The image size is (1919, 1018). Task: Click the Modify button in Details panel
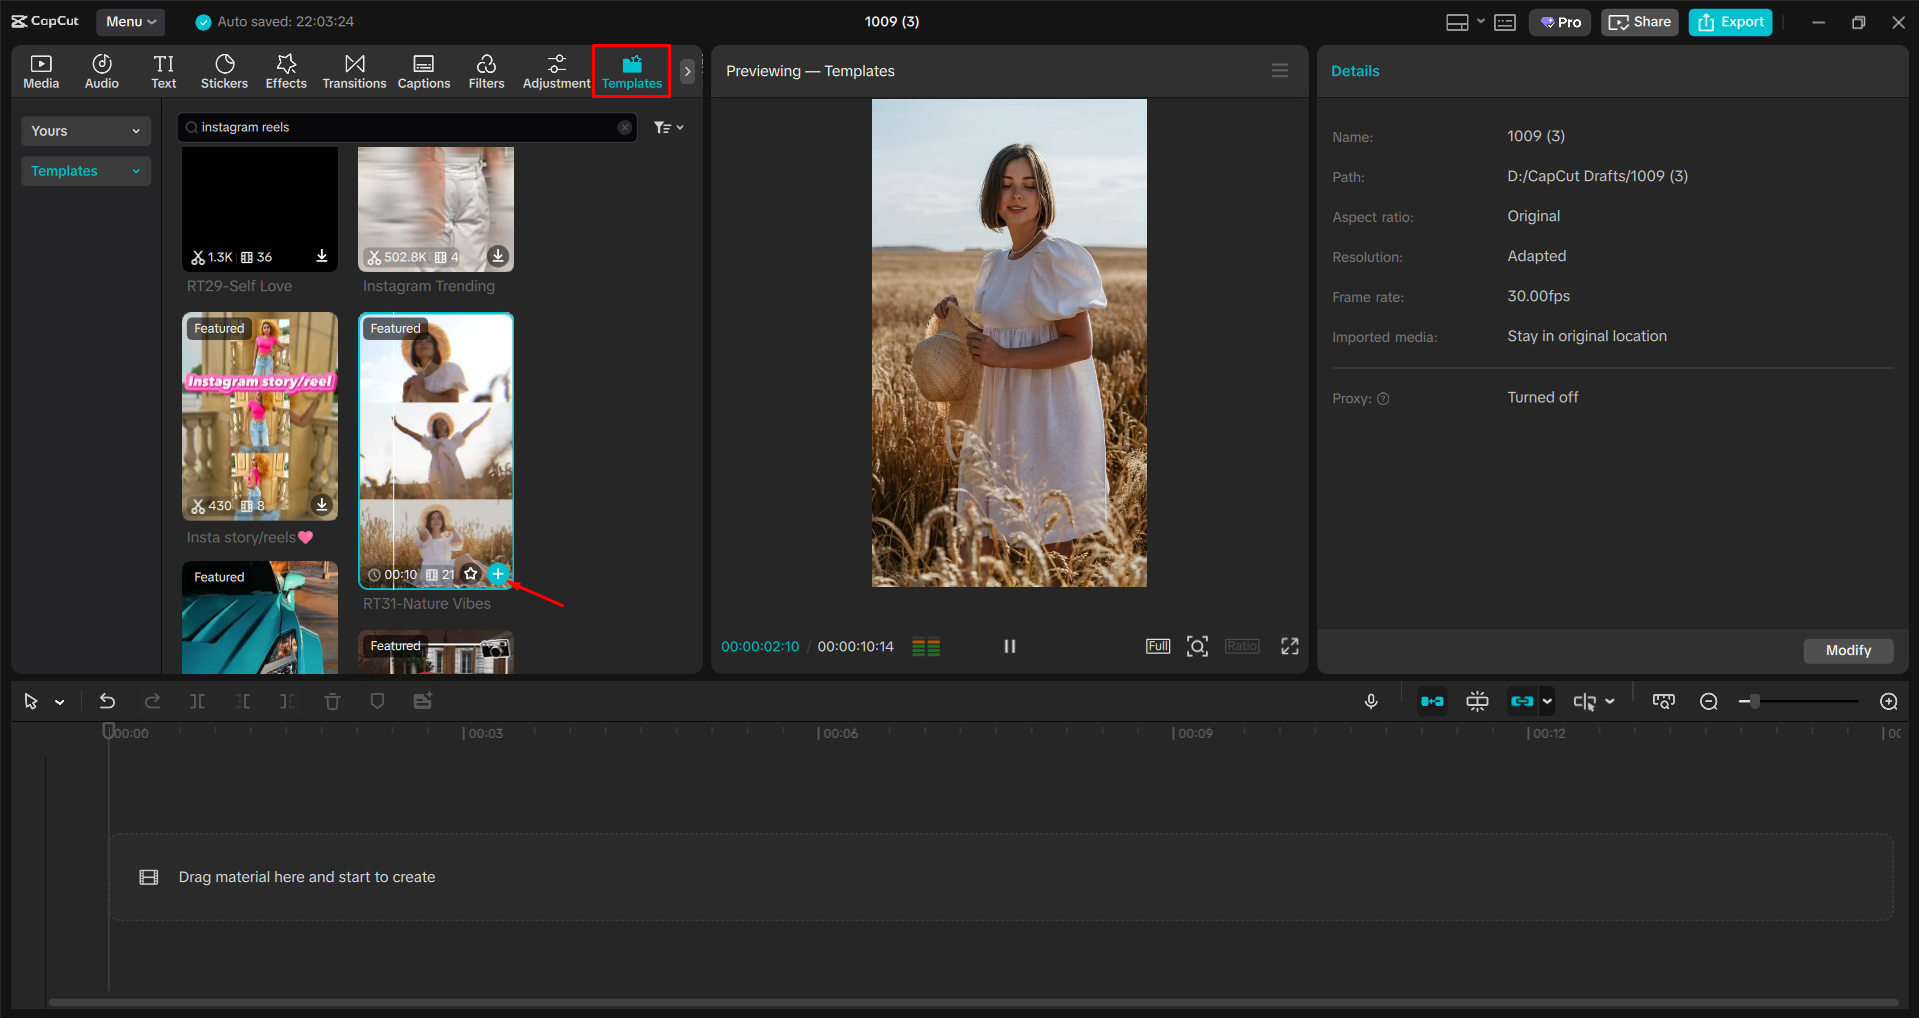[x=1847, y=650]
